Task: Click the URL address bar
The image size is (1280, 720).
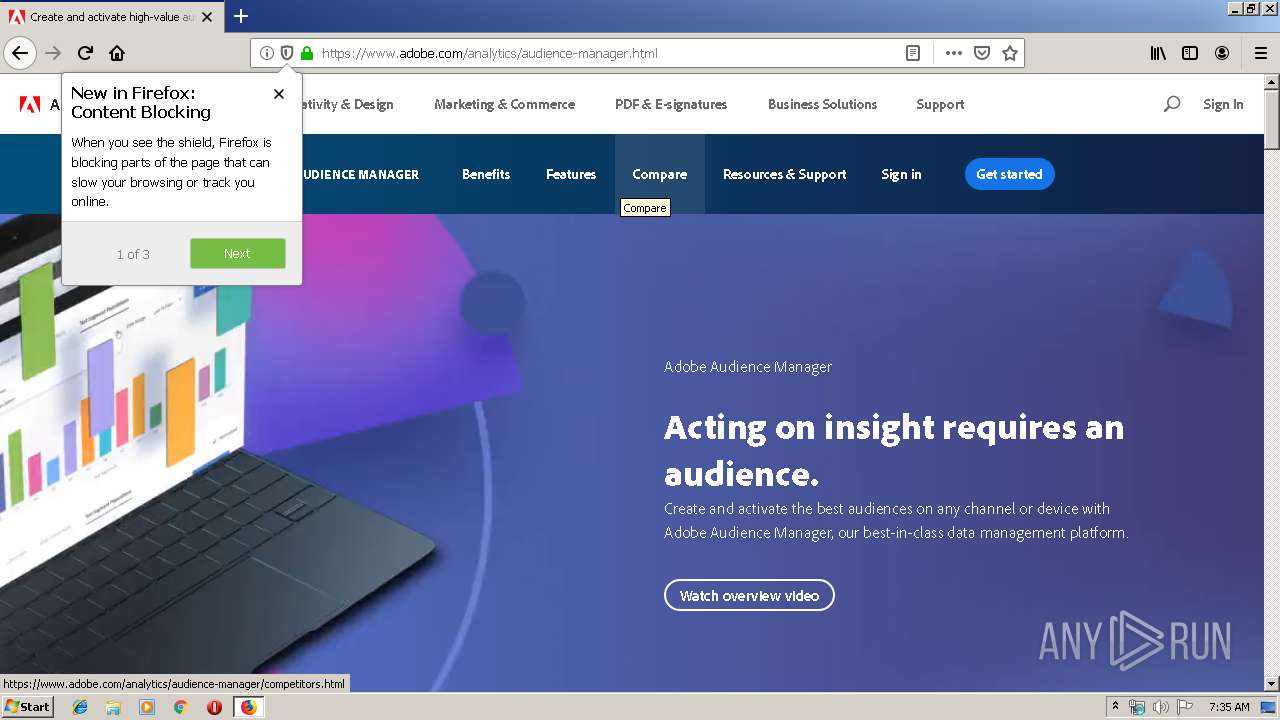Action: coord(610,53)
